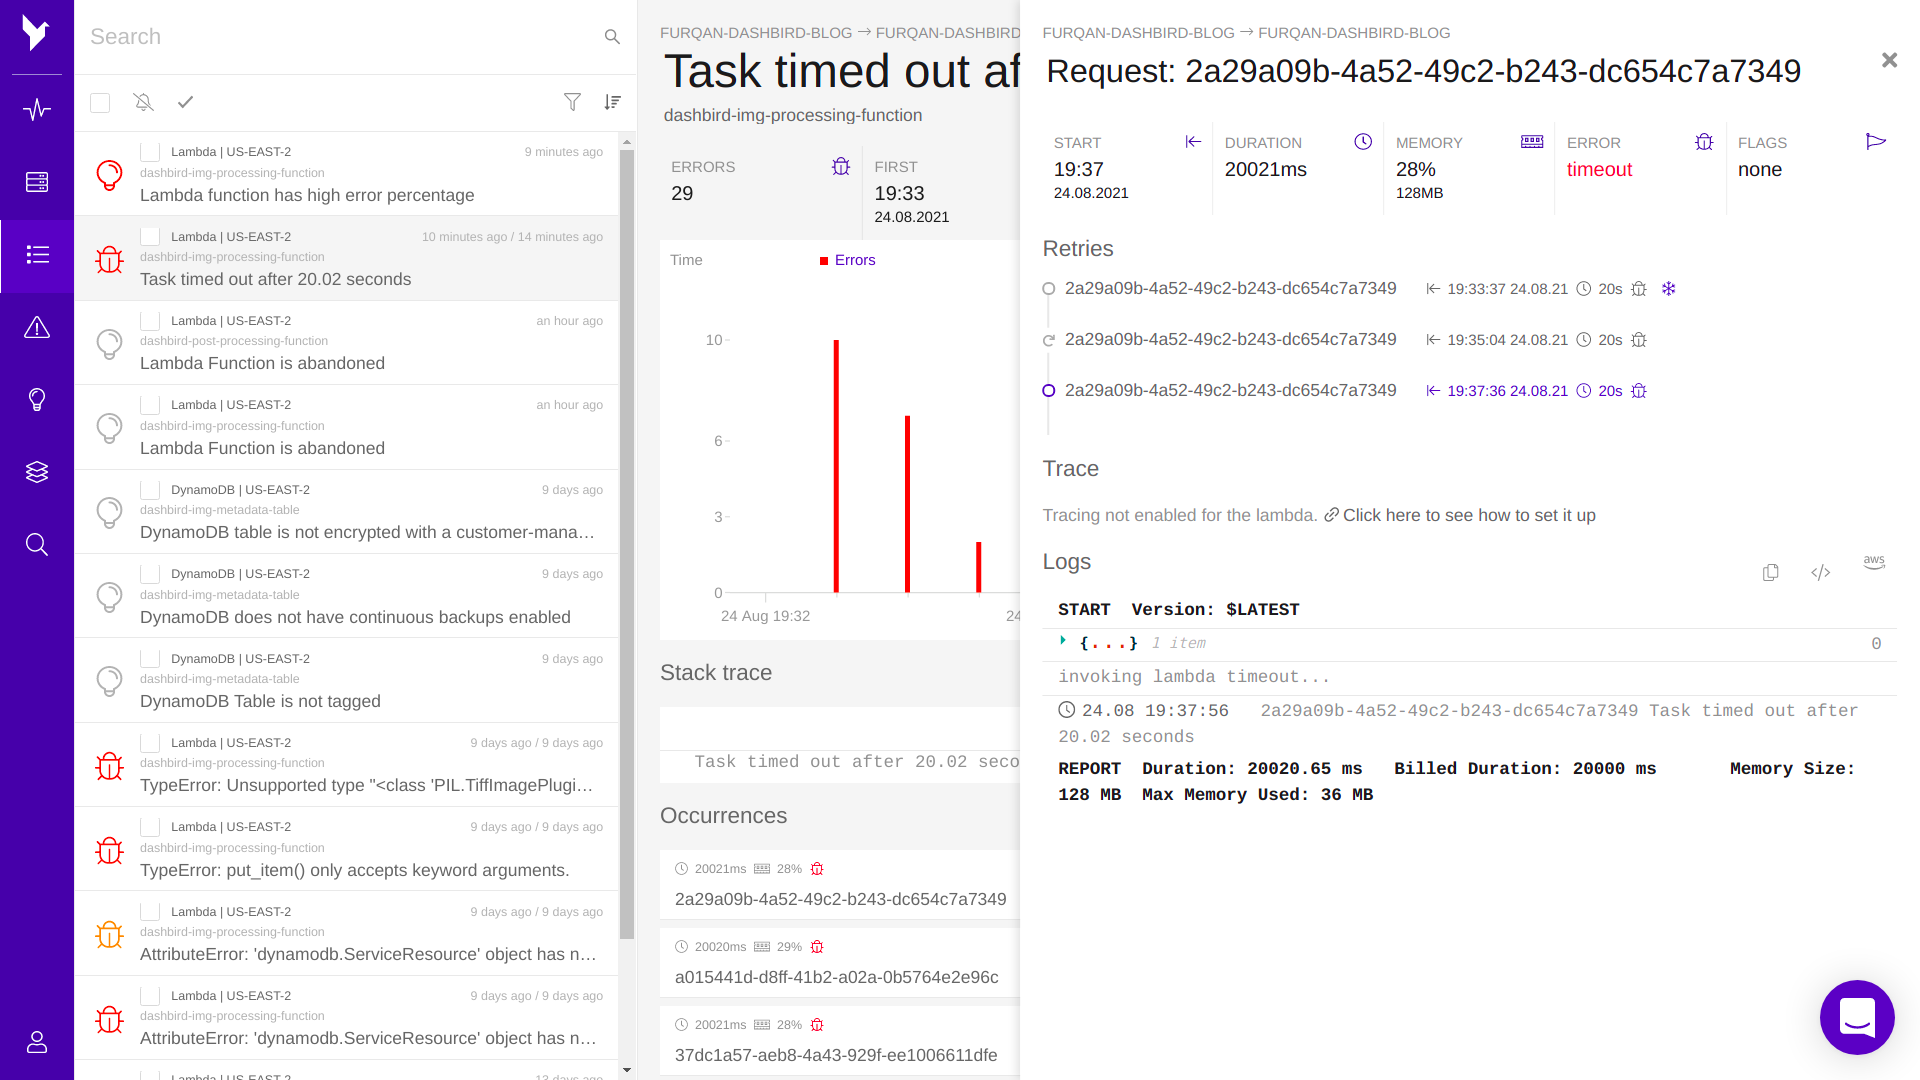Click the bug icon beside ERRORS count
Screen dimensions: 1920x1080
pyautogui.click(x=841, y=166)
